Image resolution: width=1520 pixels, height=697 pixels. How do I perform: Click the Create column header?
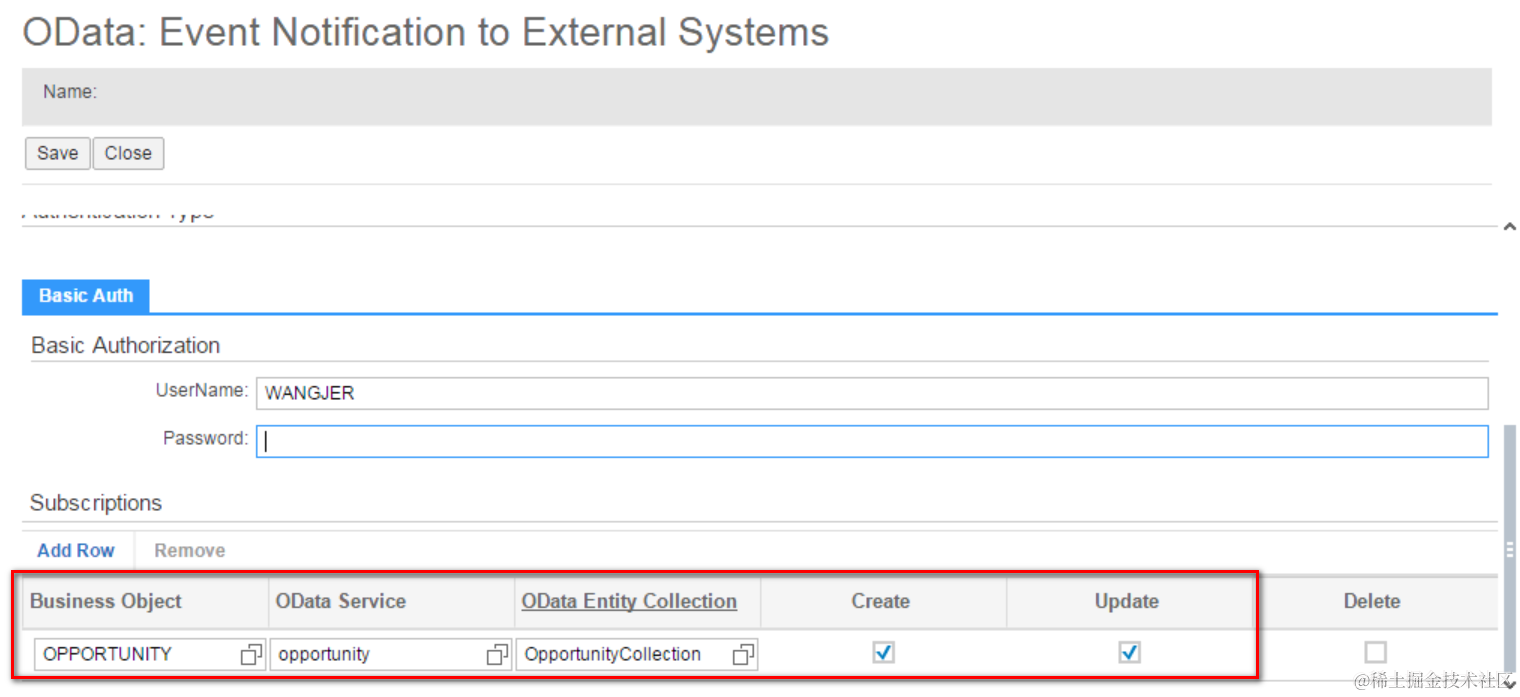[881, 601]
